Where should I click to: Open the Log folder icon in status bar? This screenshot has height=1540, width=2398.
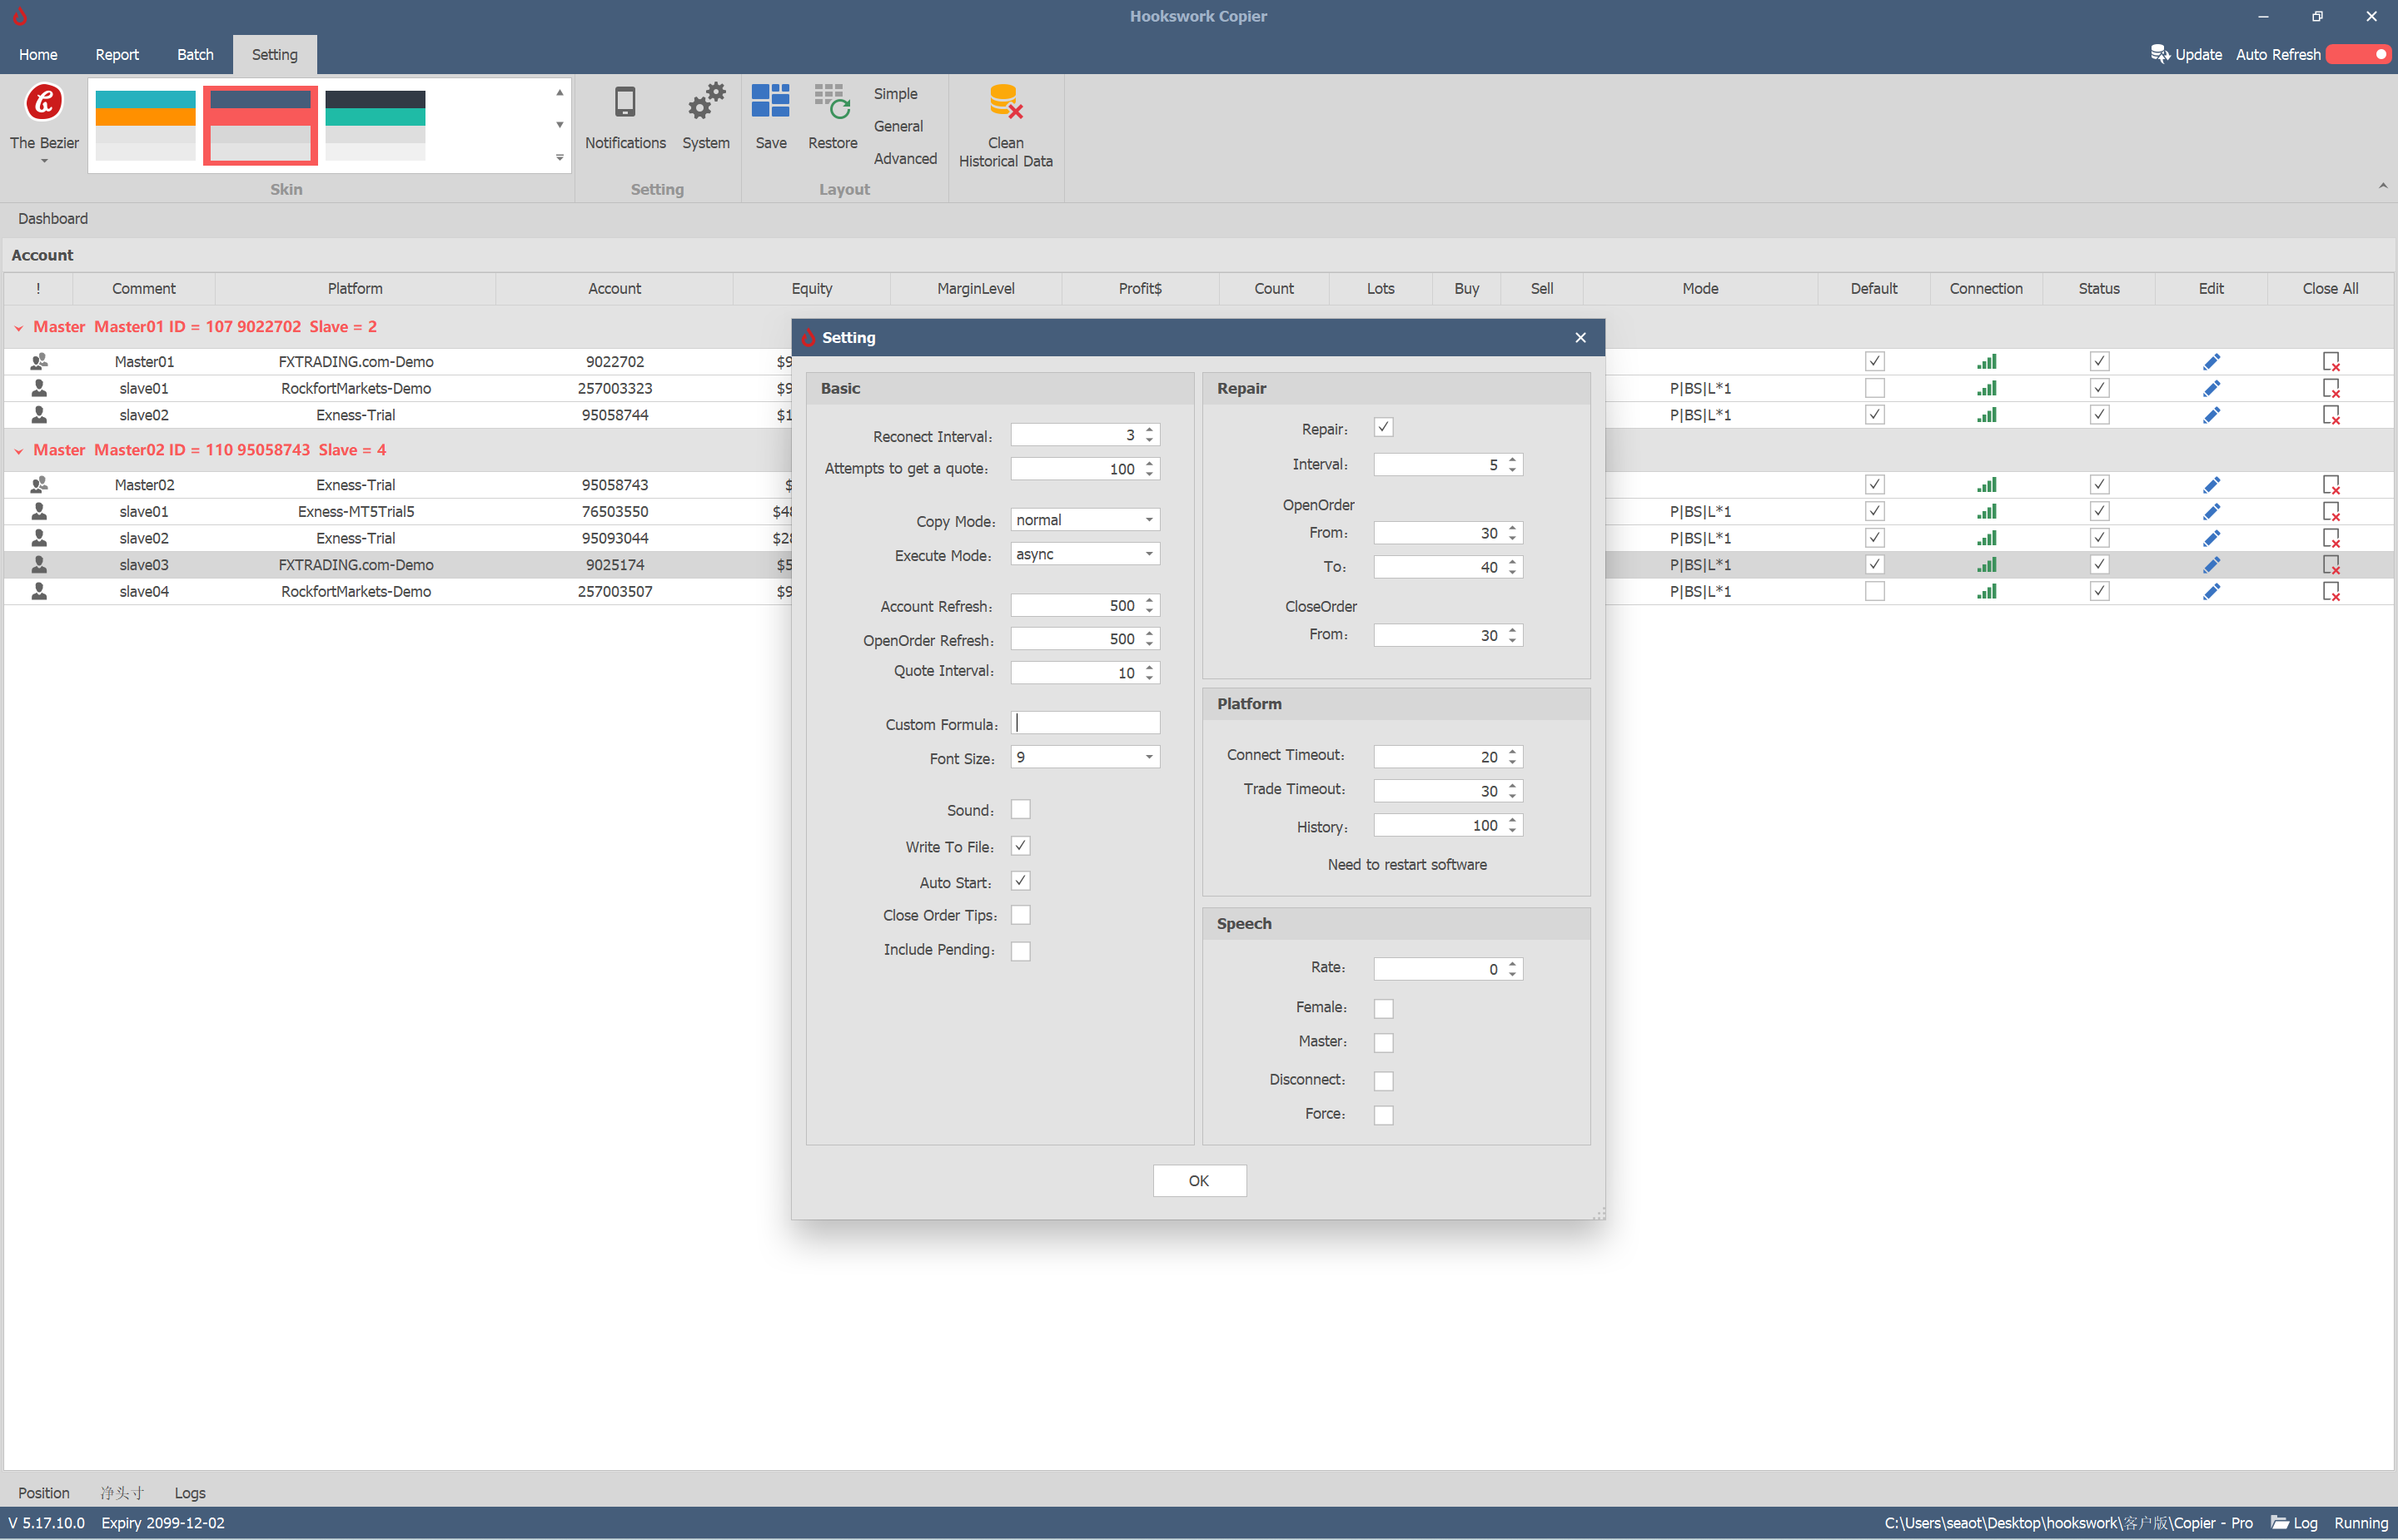coord(2280,1523)
